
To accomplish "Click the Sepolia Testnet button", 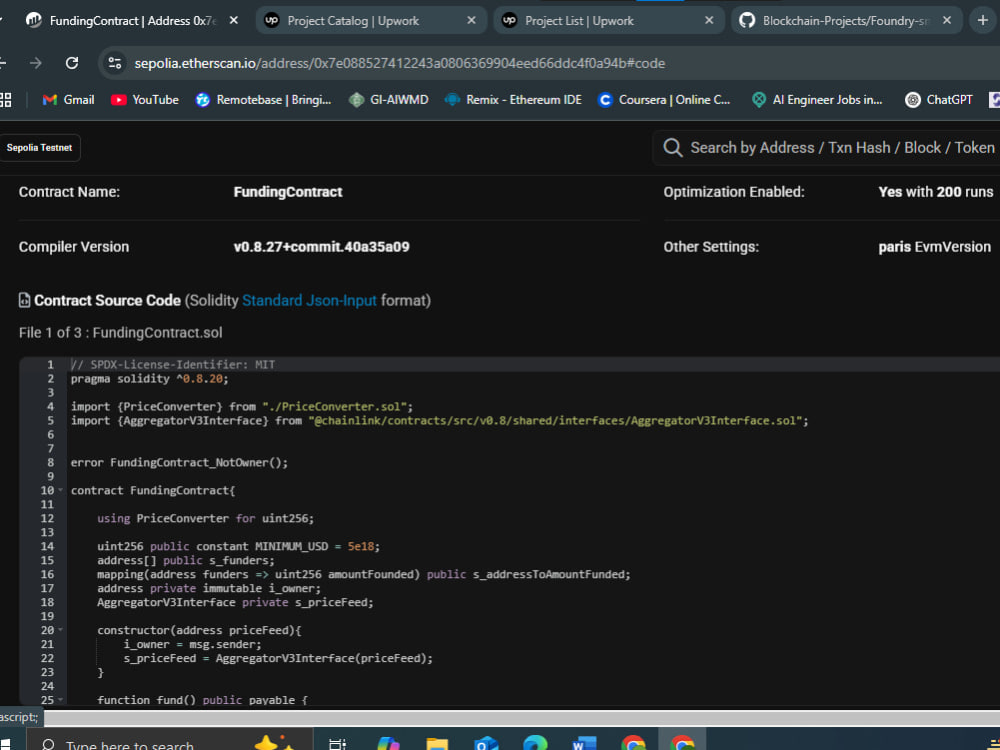I will [40, 147].
